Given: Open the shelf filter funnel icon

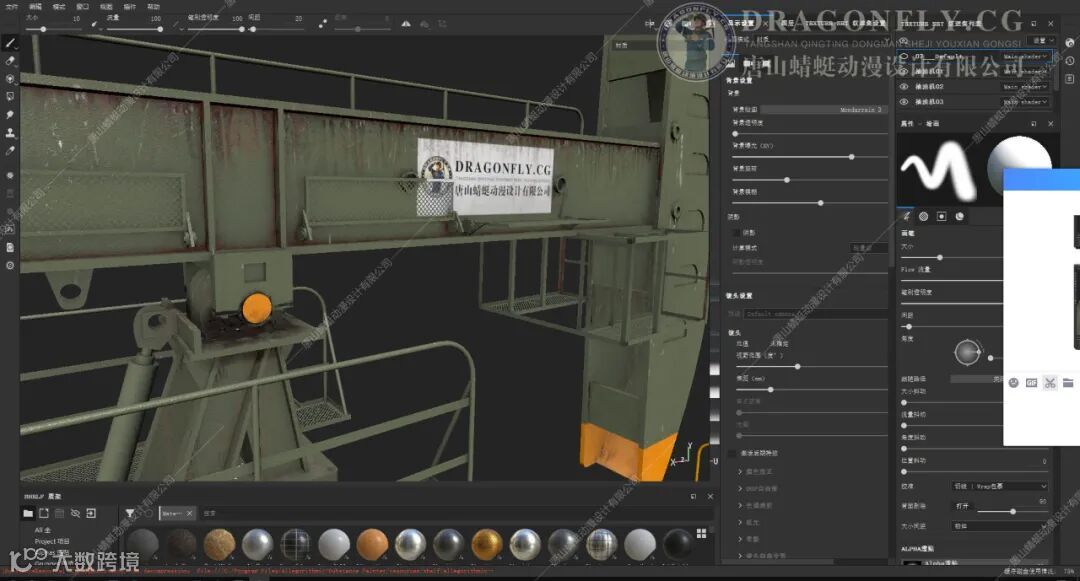Looking at the screenshot, I should (x=130, y=513).
